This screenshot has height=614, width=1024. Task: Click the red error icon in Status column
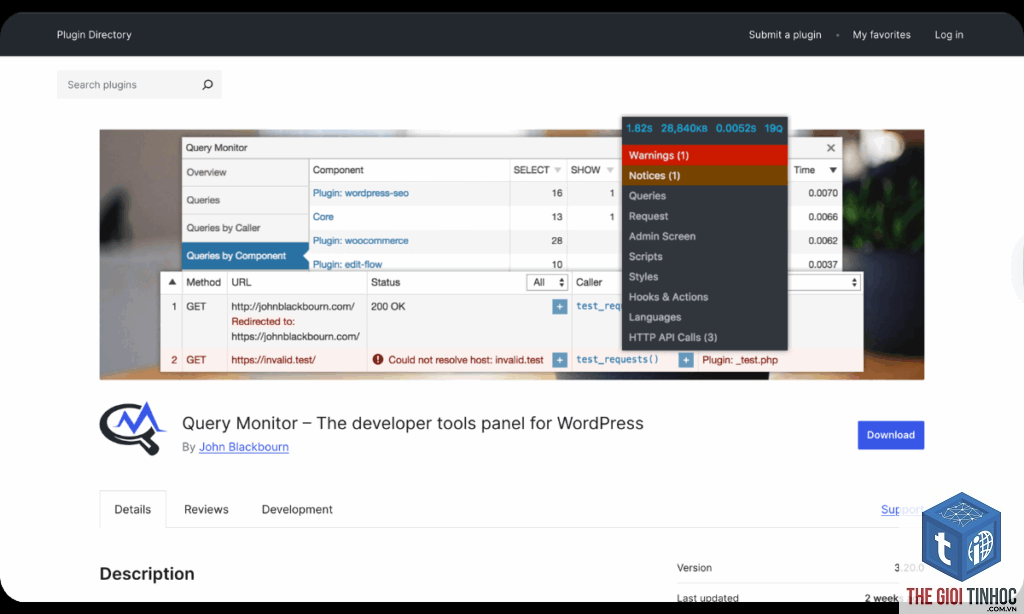(x=377, y=359)
